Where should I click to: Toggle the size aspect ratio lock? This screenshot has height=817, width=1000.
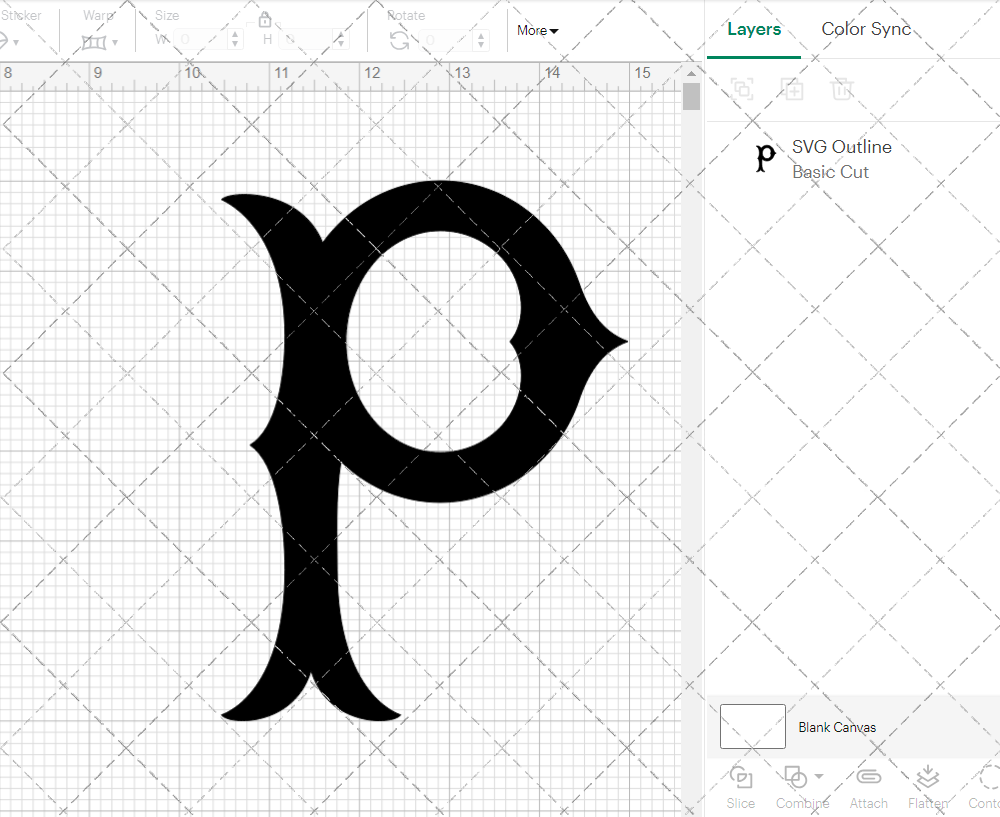(x=265, y=19)
